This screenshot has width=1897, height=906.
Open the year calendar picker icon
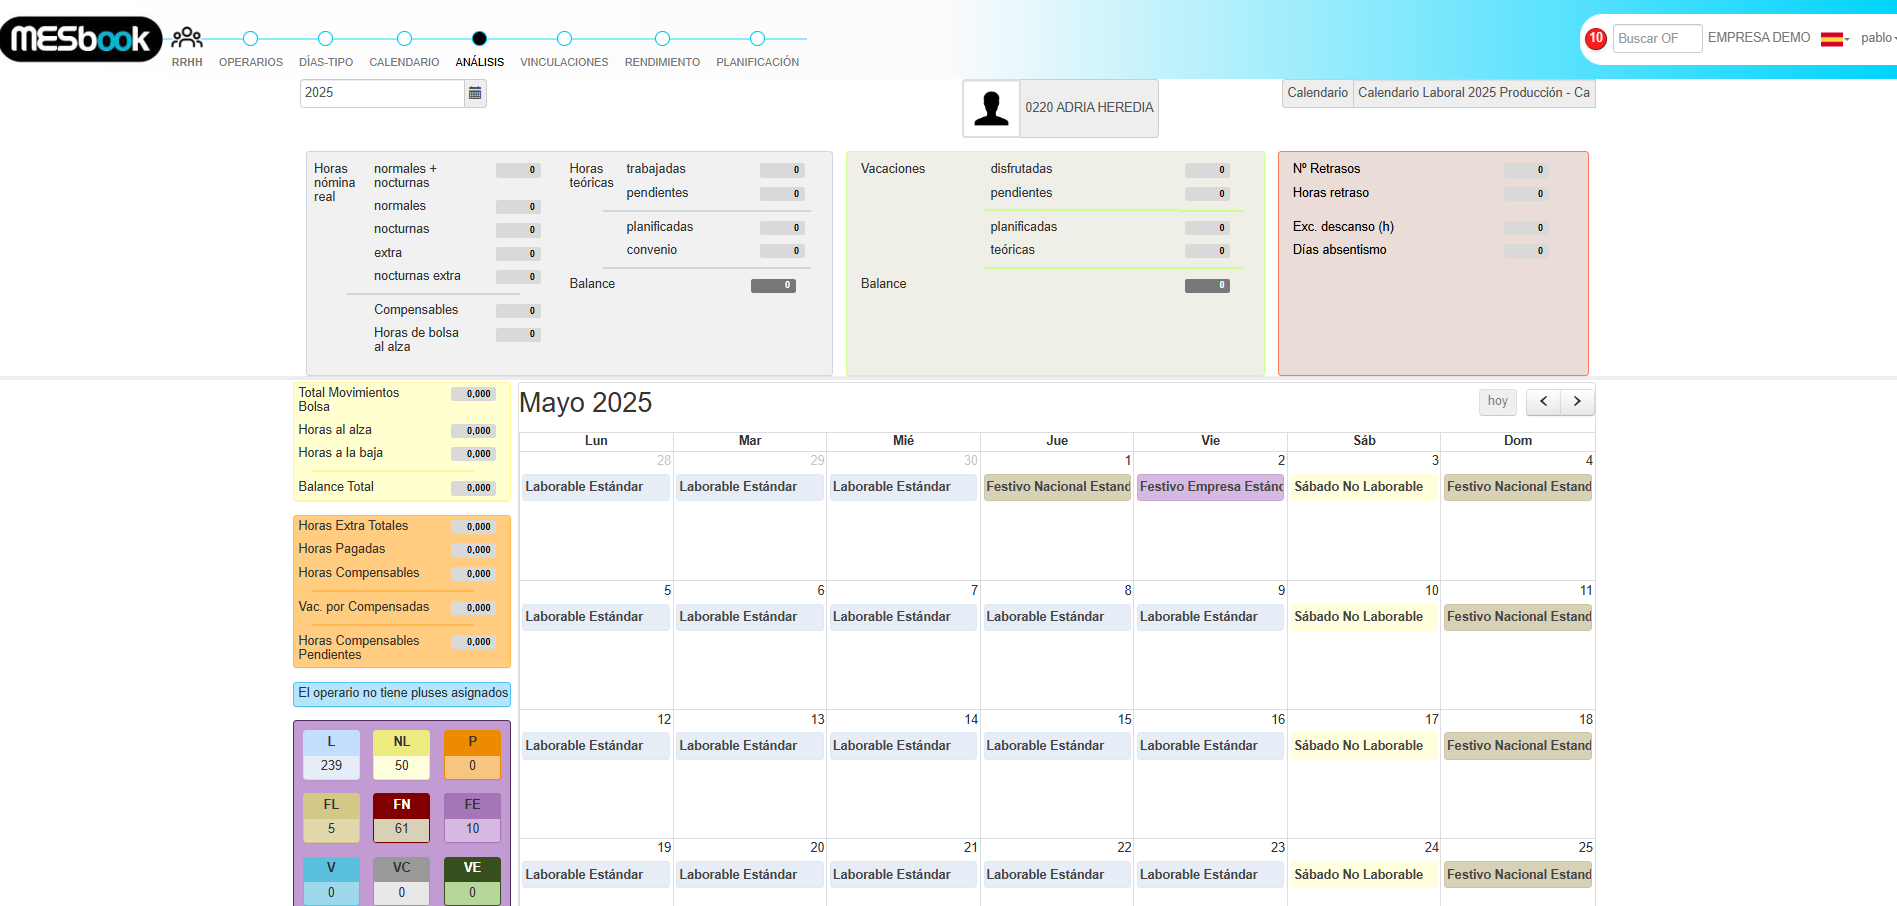click(475, 93)
